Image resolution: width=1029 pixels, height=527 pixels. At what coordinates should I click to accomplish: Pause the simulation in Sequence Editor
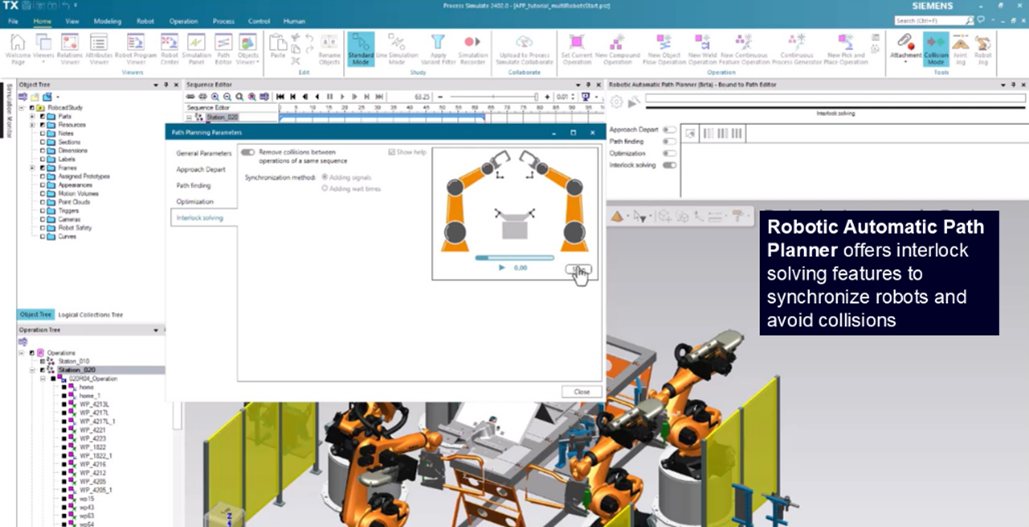tap(330, 96)
